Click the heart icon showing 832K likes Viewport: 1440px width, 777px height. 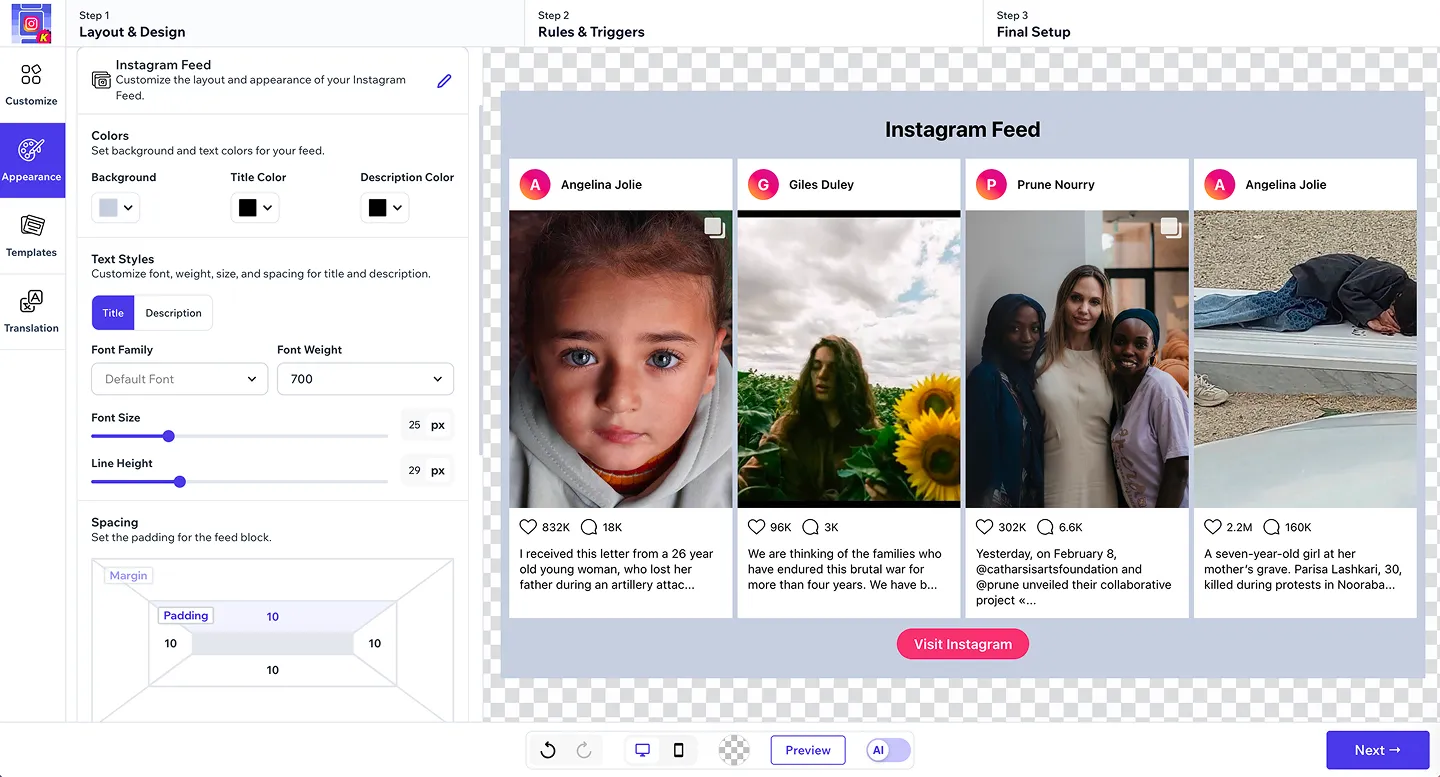coord(528,527)
